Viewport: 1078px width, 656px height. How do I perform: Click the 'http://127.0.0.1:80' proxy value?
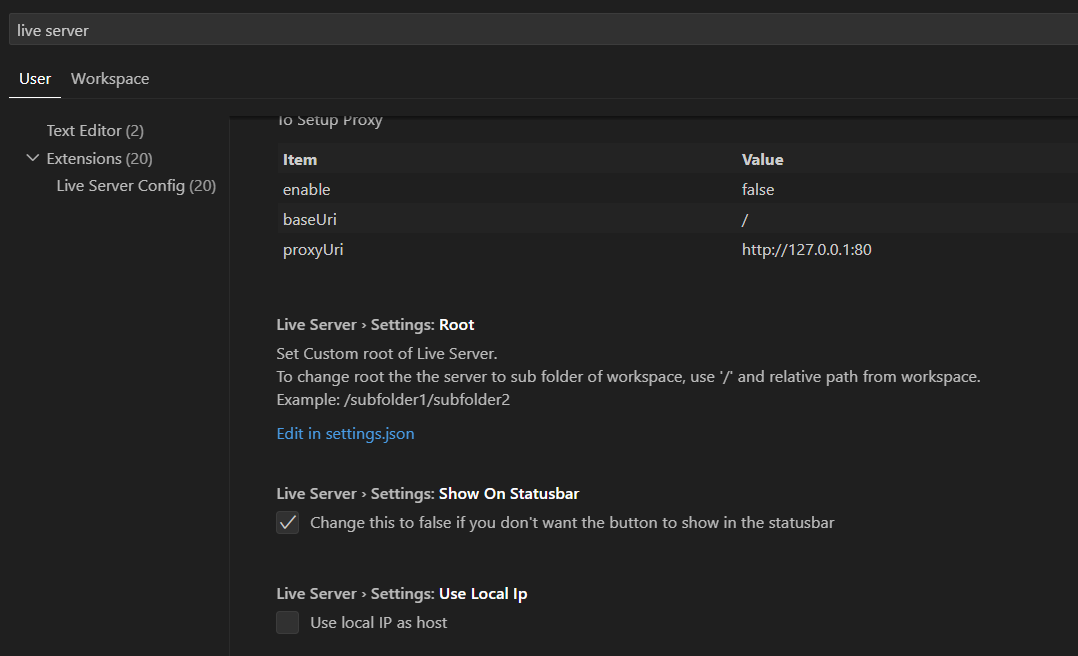pyautogui.click(x=806, y=250)
